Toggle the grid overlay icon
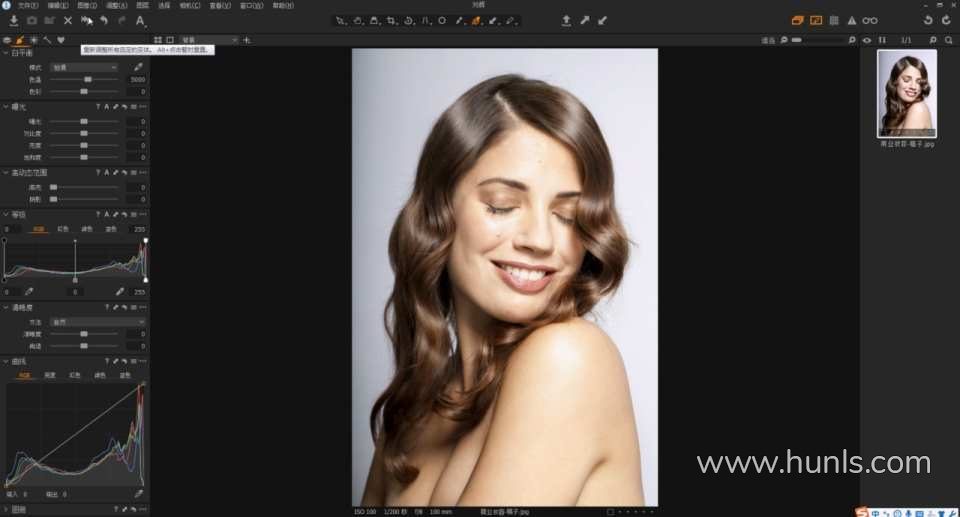The image size is (960, 517). tap(834, 20)
